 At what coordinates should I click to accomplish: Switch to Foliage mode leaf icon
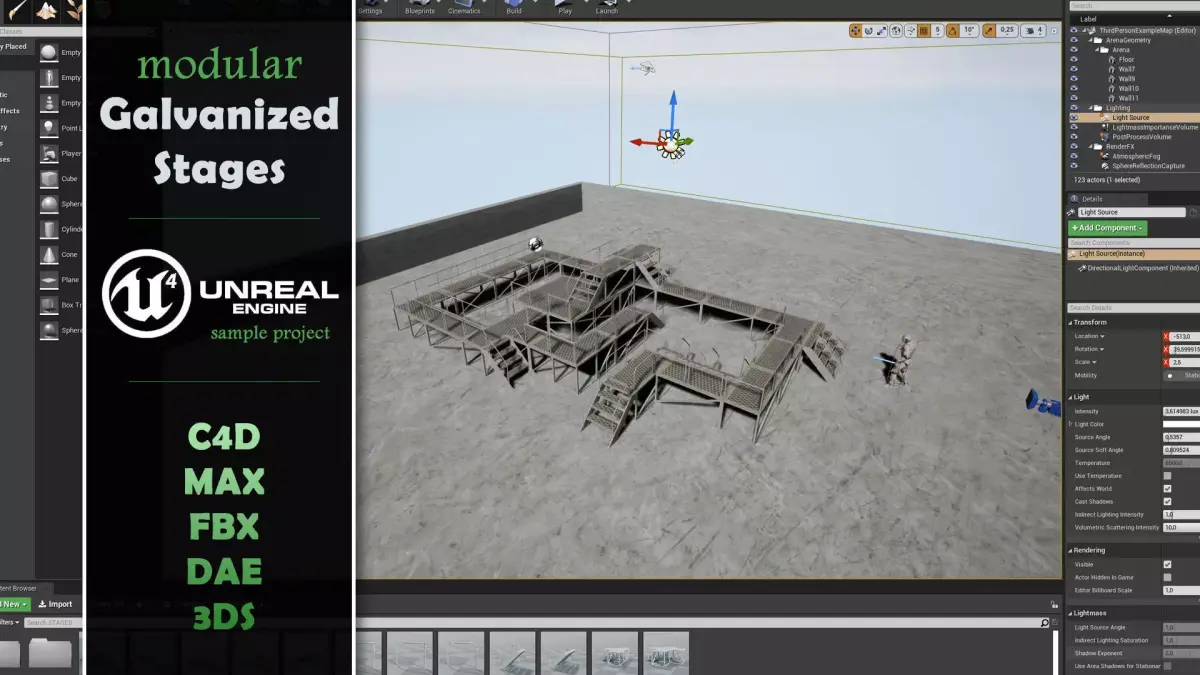75,10
